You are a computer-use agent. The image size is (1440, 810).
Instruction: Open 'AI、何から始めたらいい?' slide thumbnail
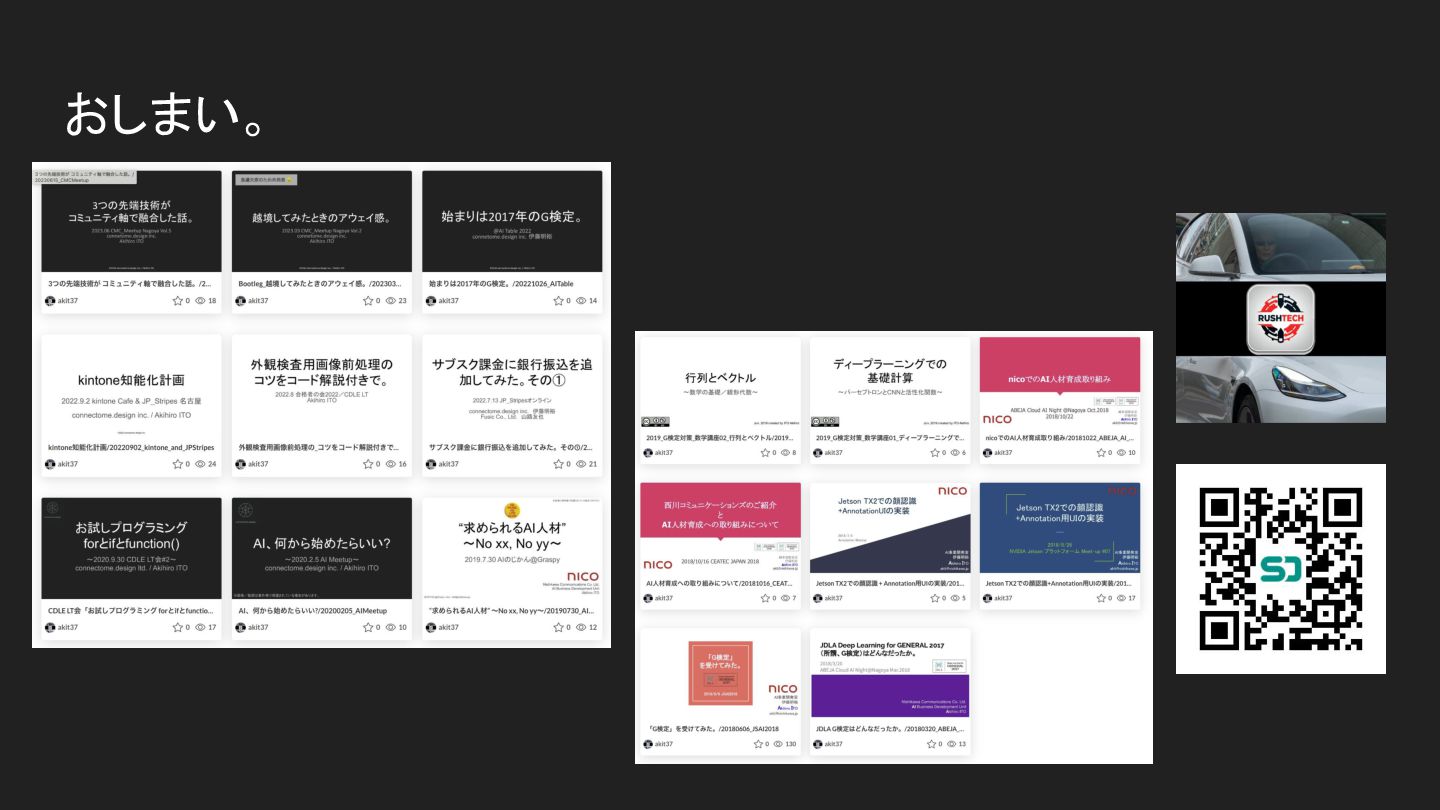click(x=322, y=548)
